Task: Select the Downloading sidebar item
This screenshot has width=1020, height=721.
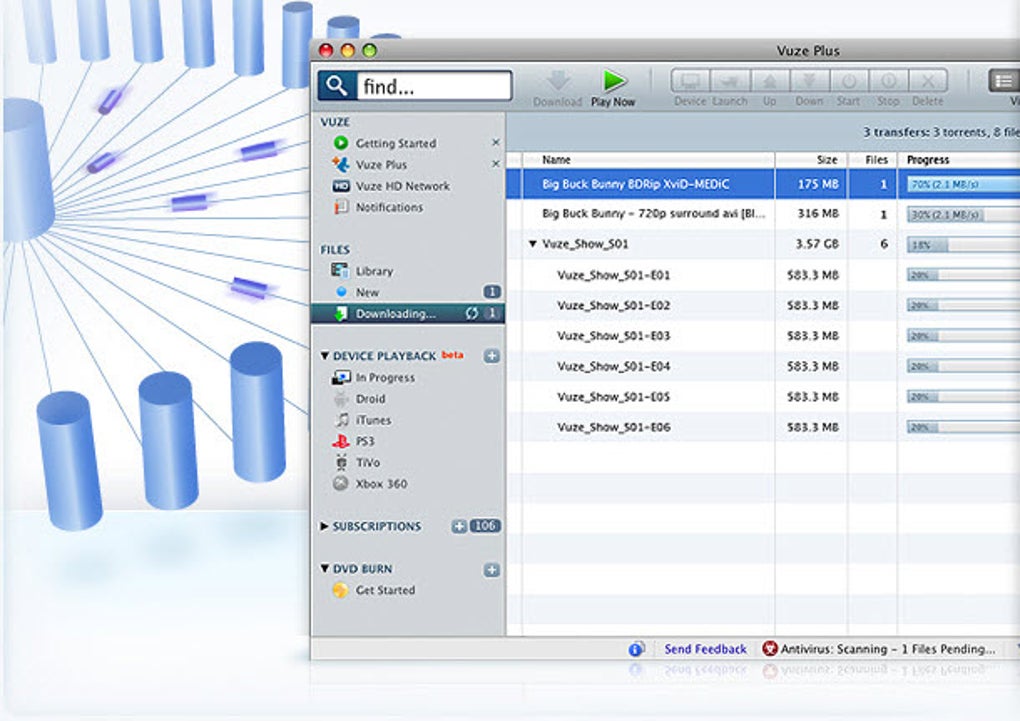Action: coord(395,314)
